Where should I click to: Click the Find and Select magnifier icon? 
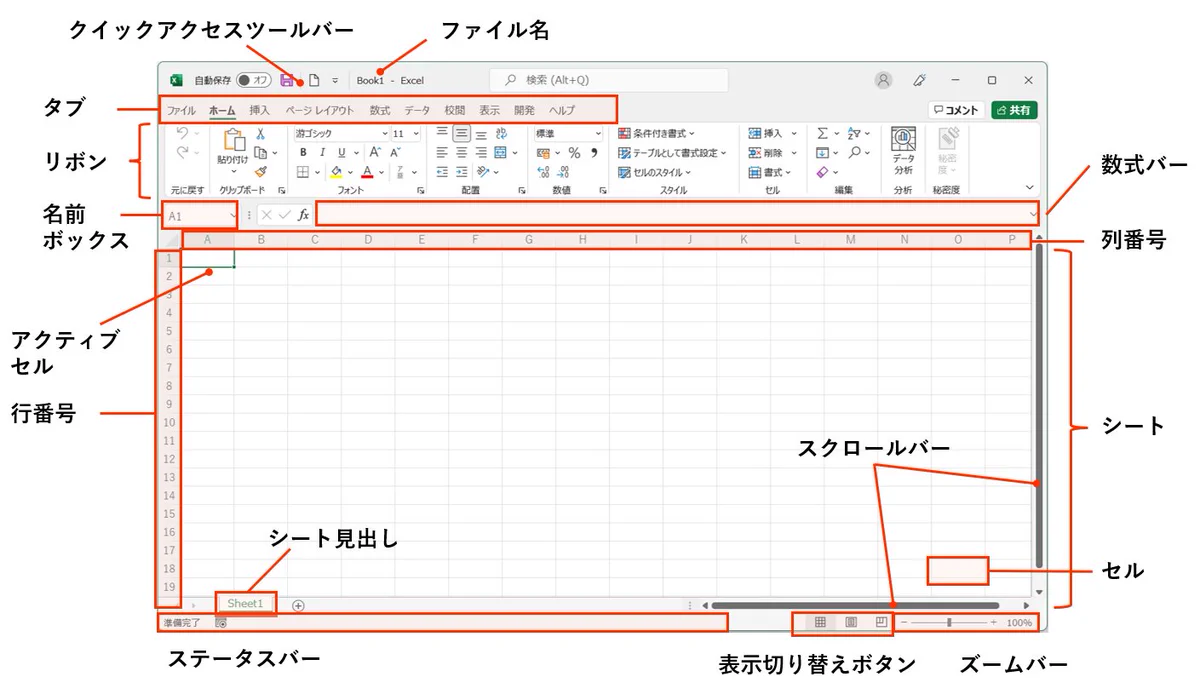click(854, 152)
